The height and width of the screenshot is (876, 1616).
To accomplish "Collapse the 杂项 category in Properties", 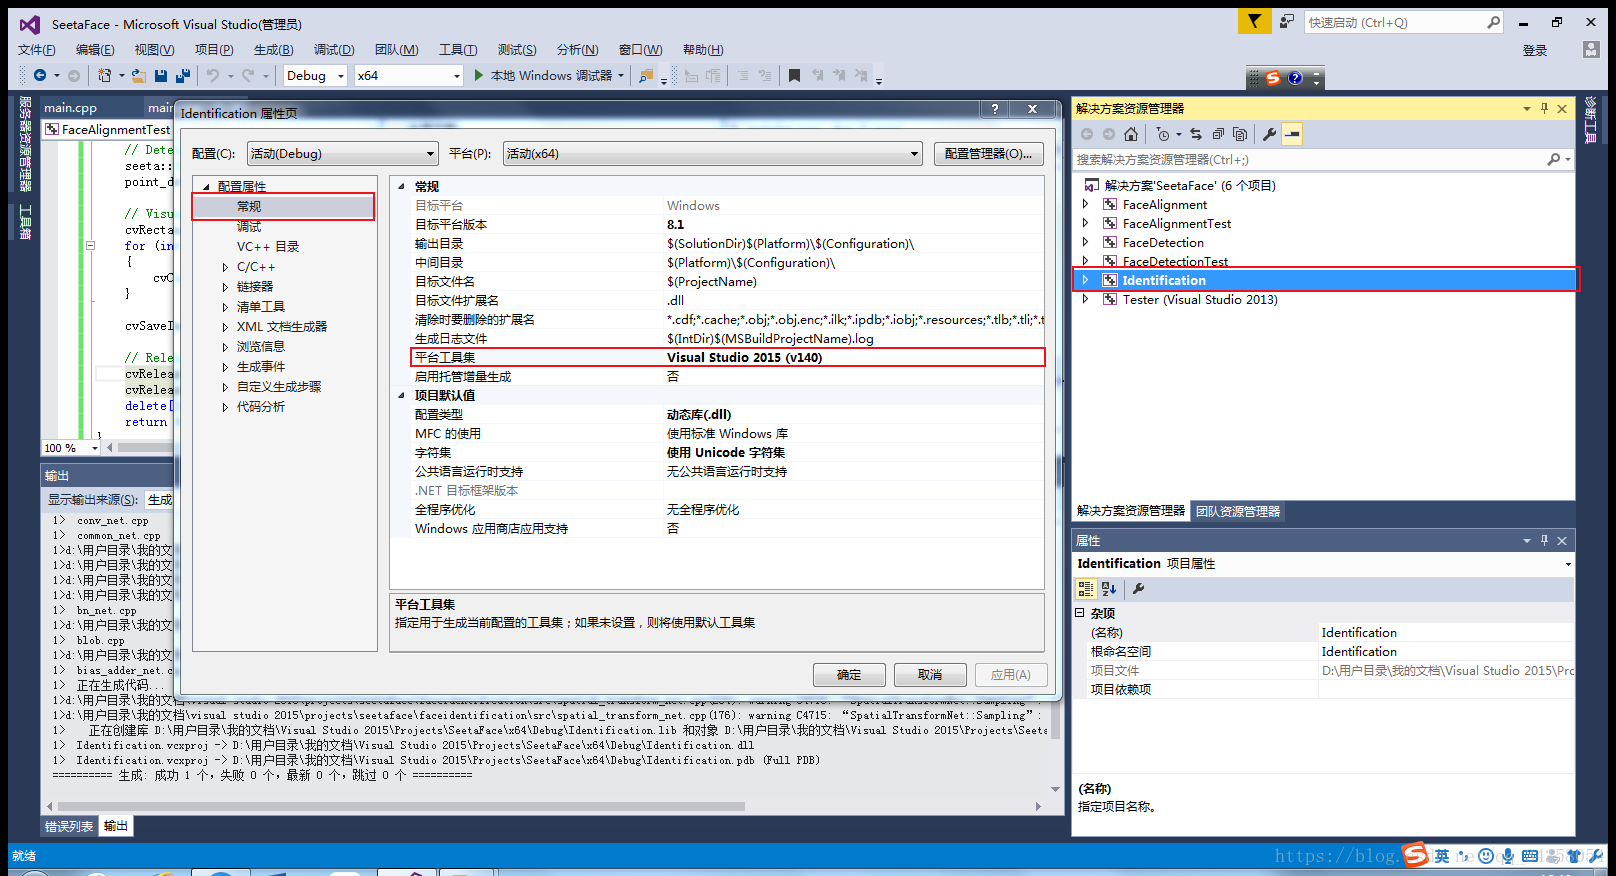I will point(1080,613).
